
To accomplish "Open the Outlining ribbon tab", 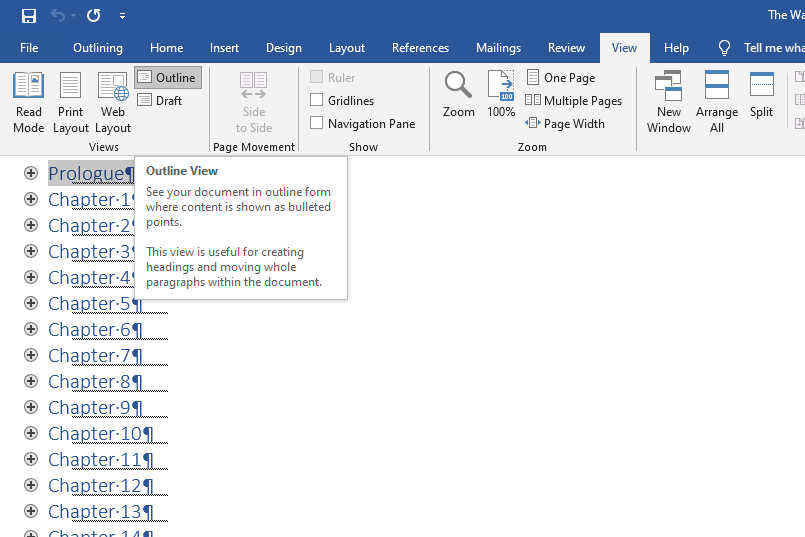I will tap(98, 48).
